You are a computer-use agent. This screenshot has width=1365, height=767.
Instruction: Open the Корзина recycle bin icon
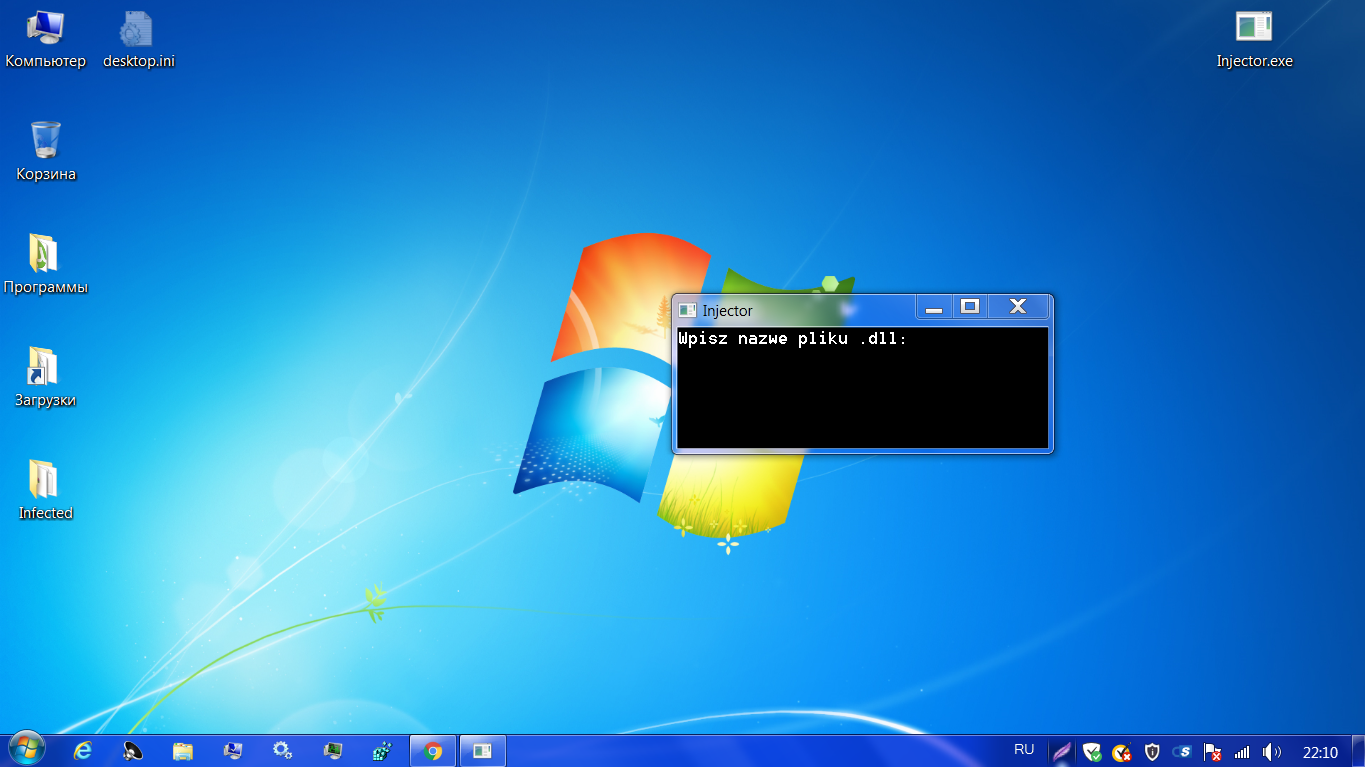click(x=46, y=152)
